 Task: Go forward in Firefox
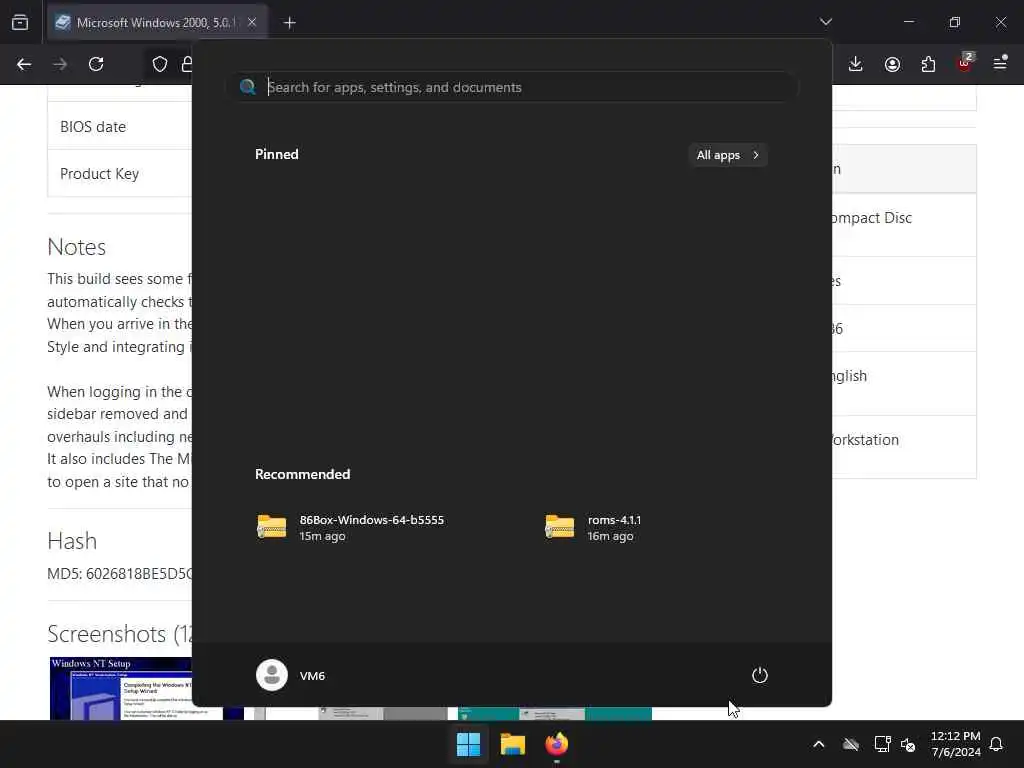pyautogui.click(x=60, y=64)
